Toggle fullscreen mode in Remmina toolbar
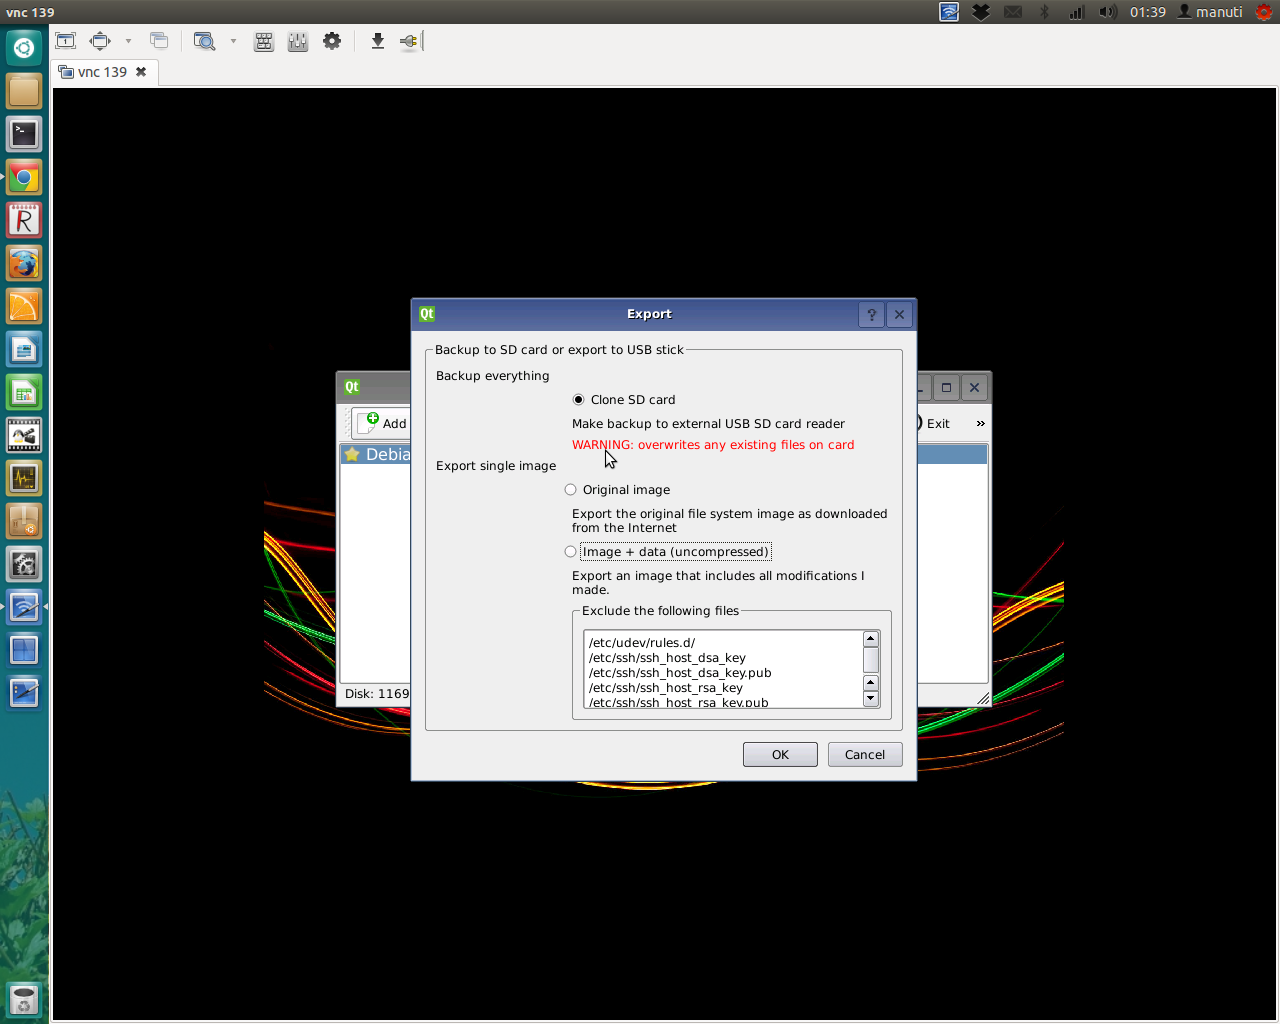1280x1024 pixels. (66, 41)
